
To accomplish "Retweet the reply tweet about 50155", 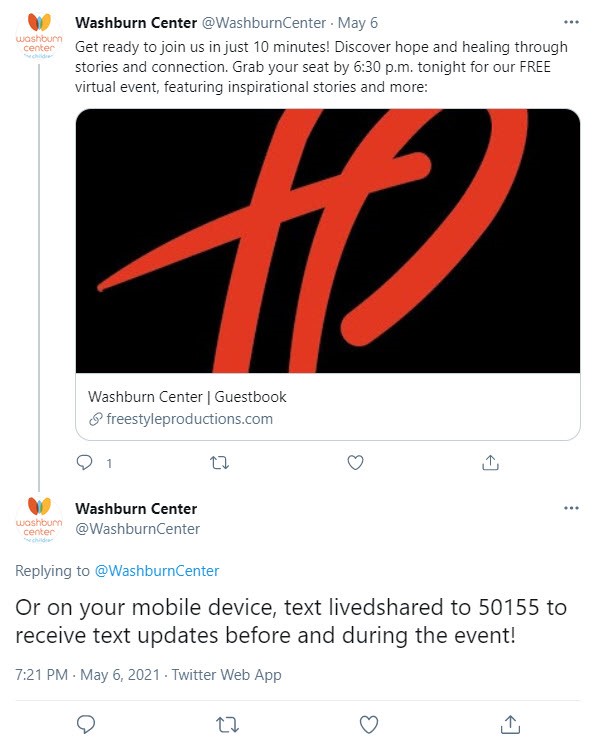I will pyautogui.click(x=227, y=725).
